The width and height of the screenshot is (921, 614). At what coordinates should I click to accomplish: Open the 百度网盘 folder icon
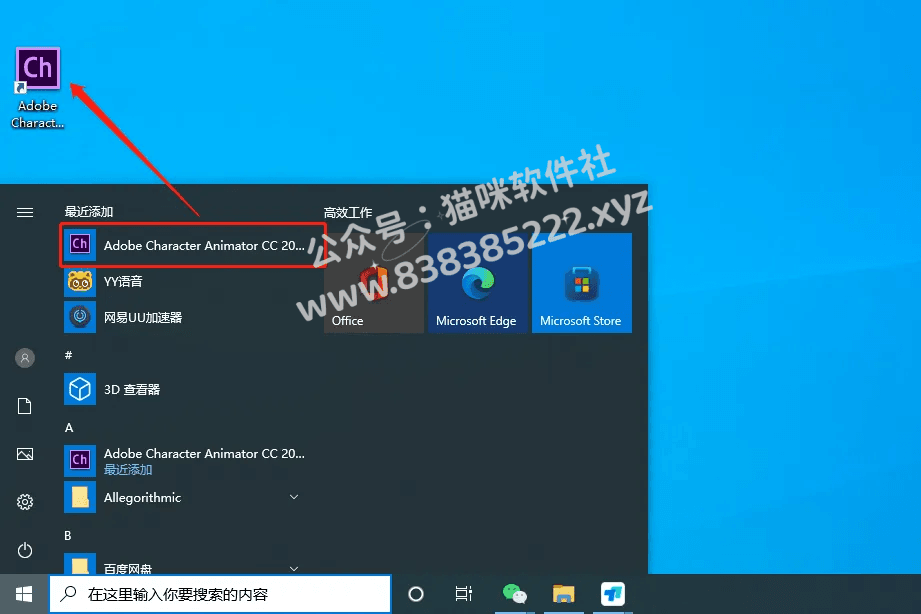pos(80,564)
